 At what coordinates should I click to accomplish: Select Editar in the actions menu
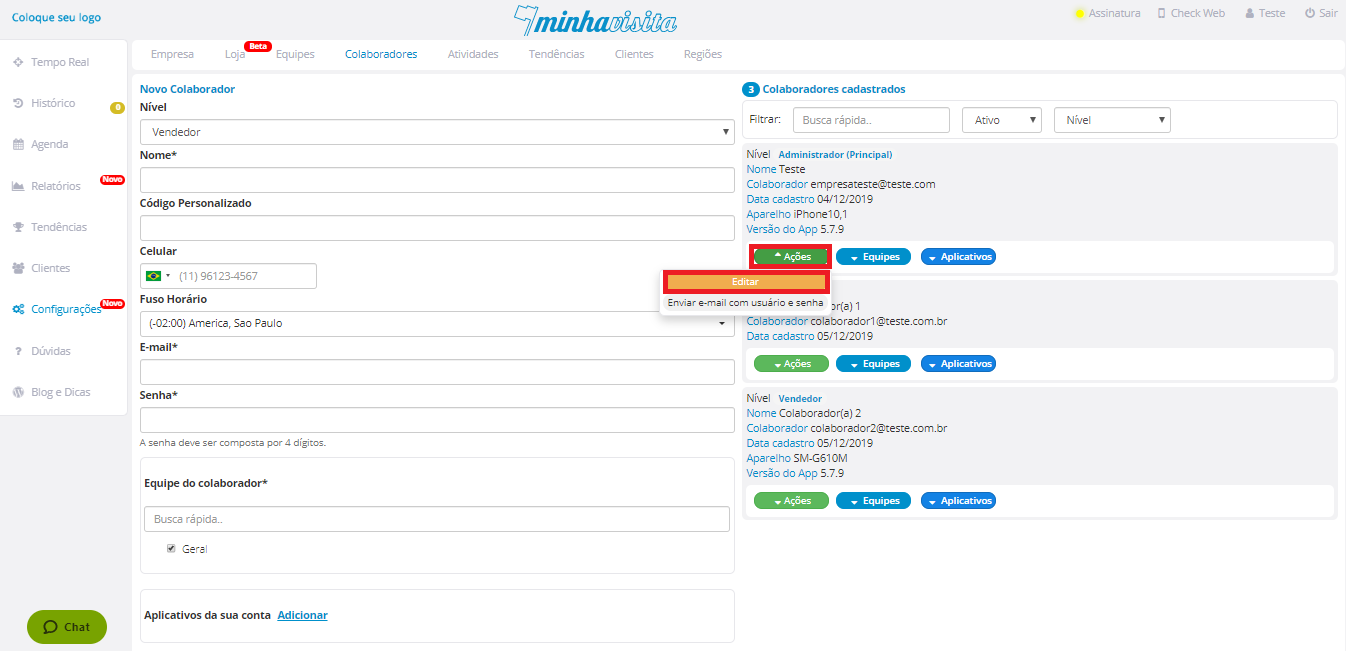point(745,282)
